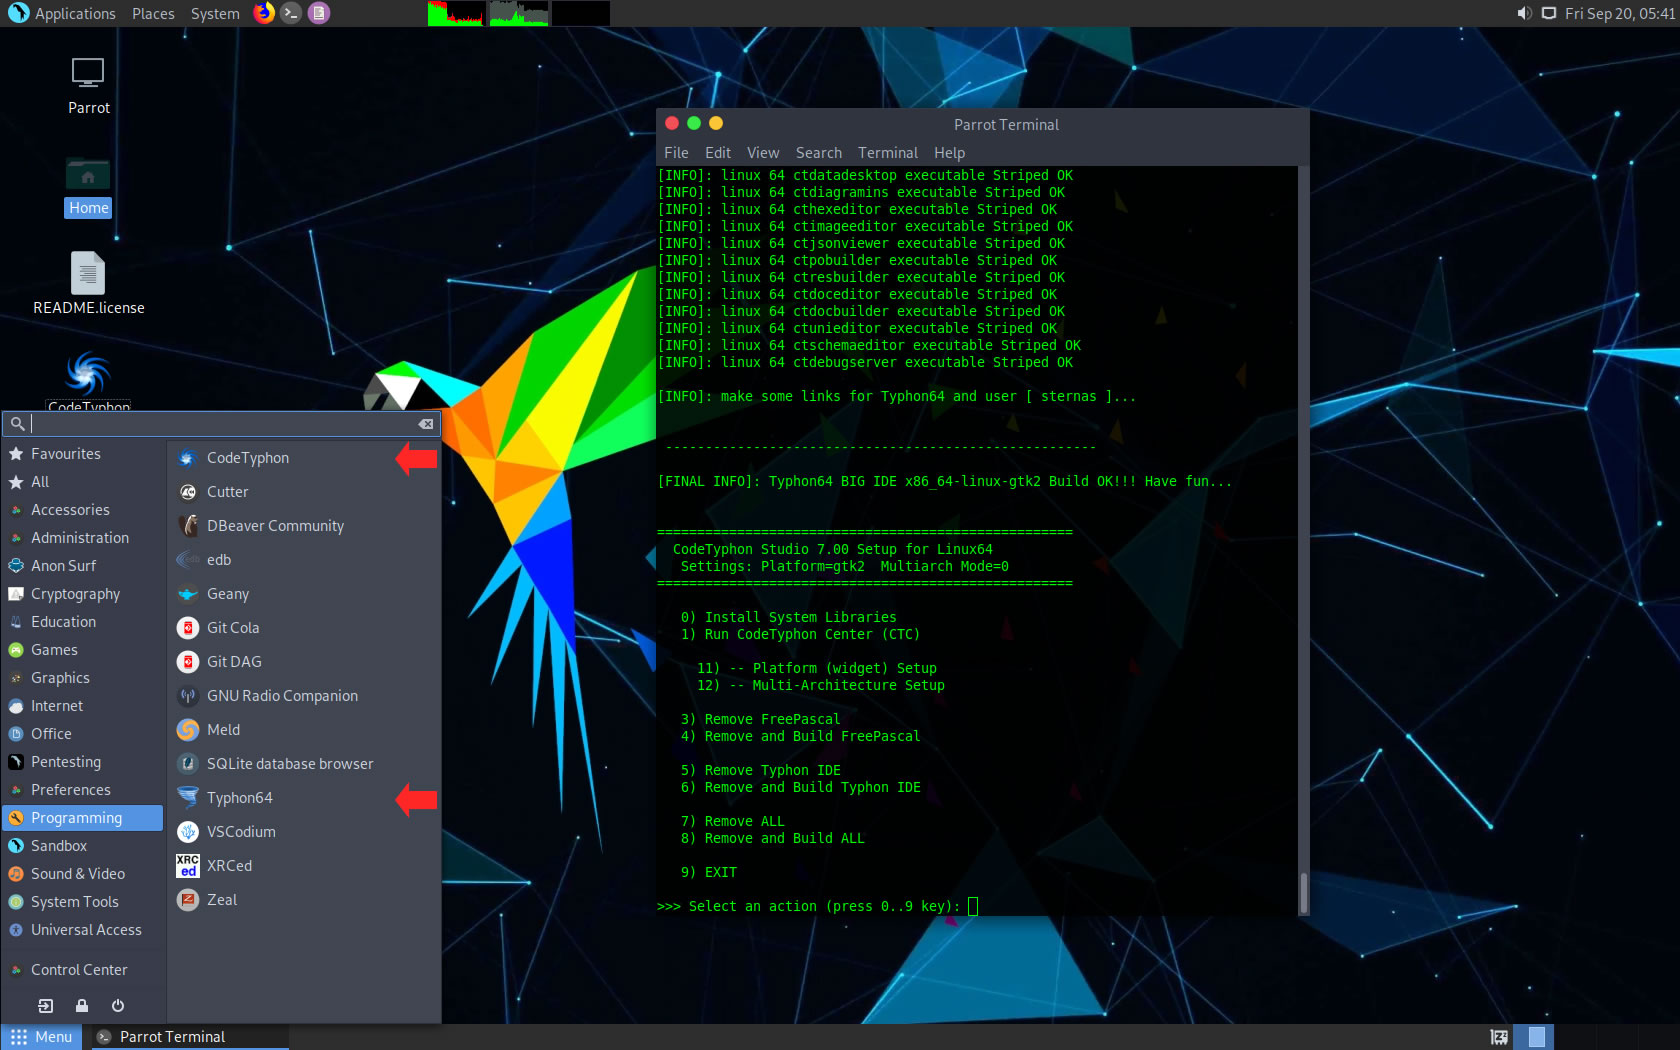Open Control Center
This screenshot has width=1680, height=1050.
(x=83, y=970)
